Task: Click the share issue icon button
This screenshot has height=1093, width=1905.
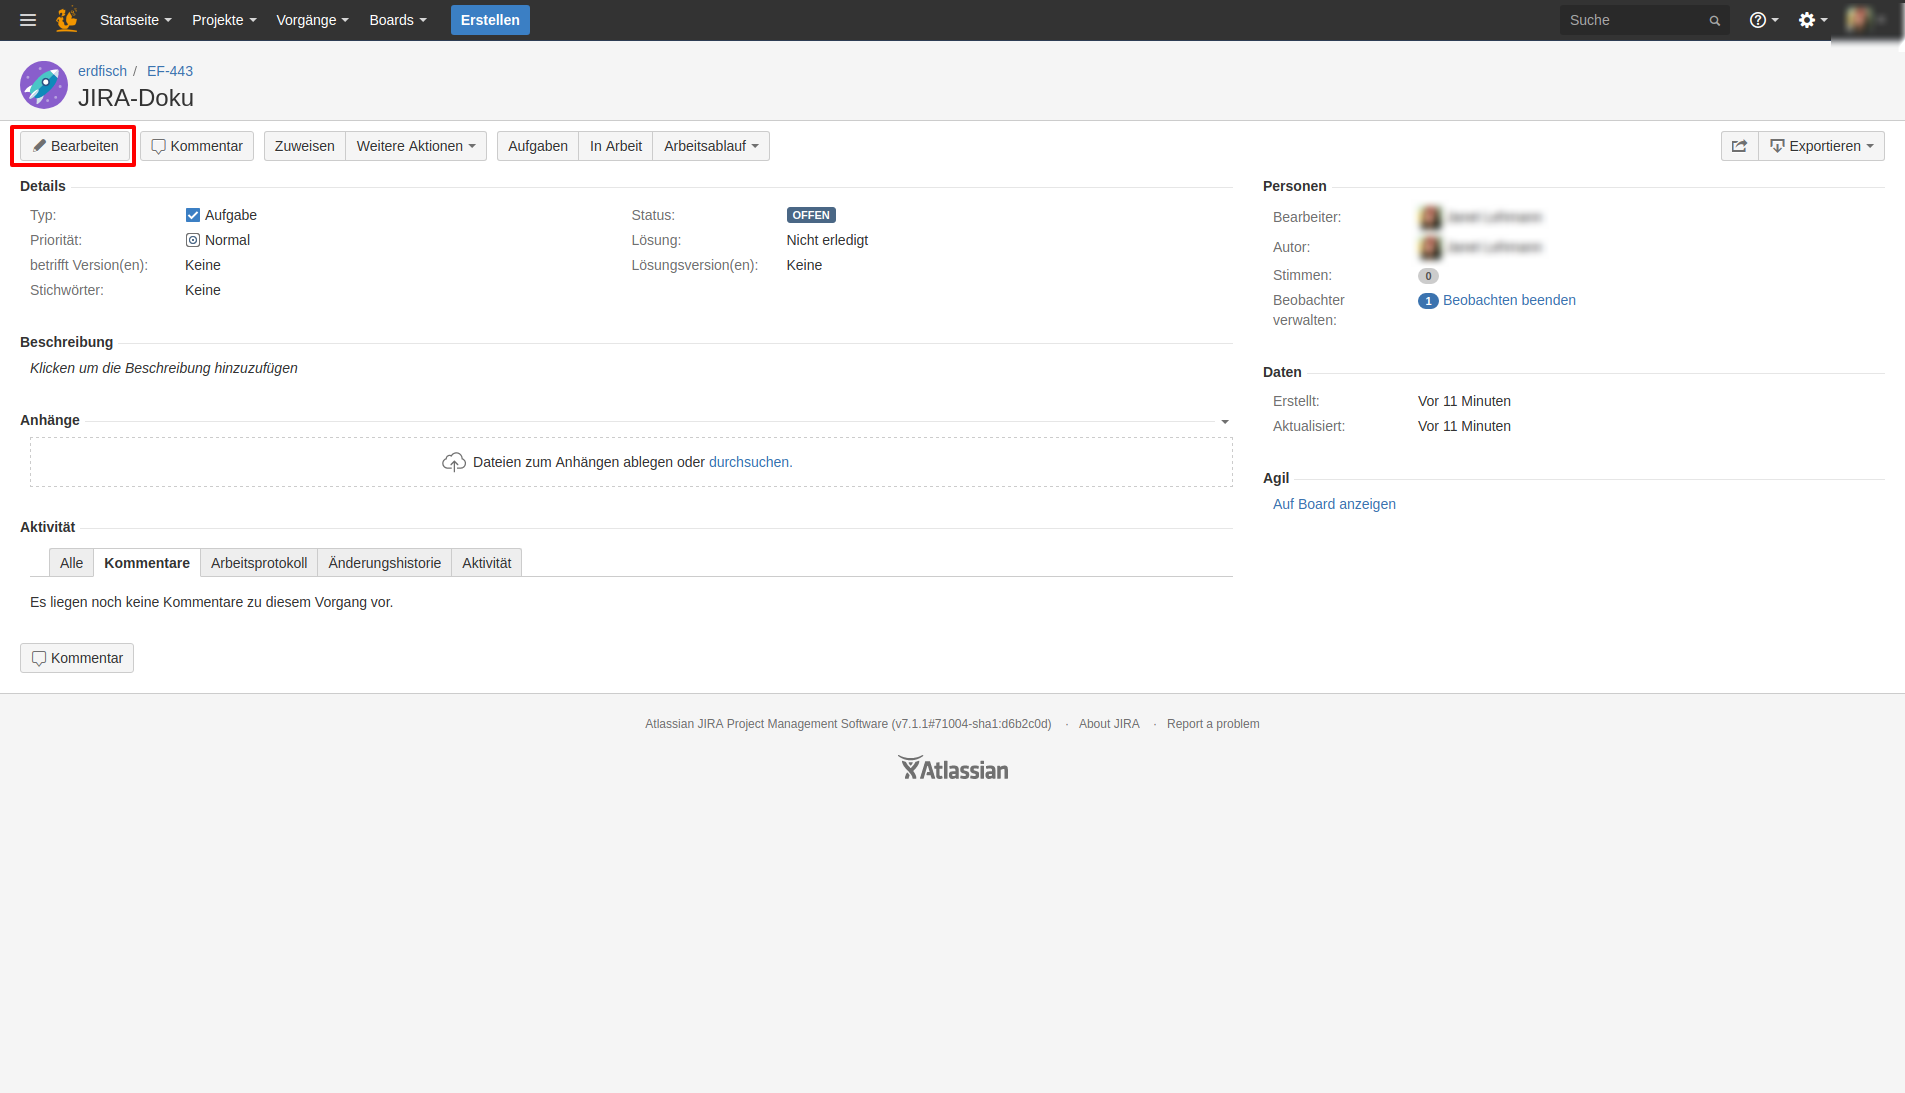Action: (1740, 146)
